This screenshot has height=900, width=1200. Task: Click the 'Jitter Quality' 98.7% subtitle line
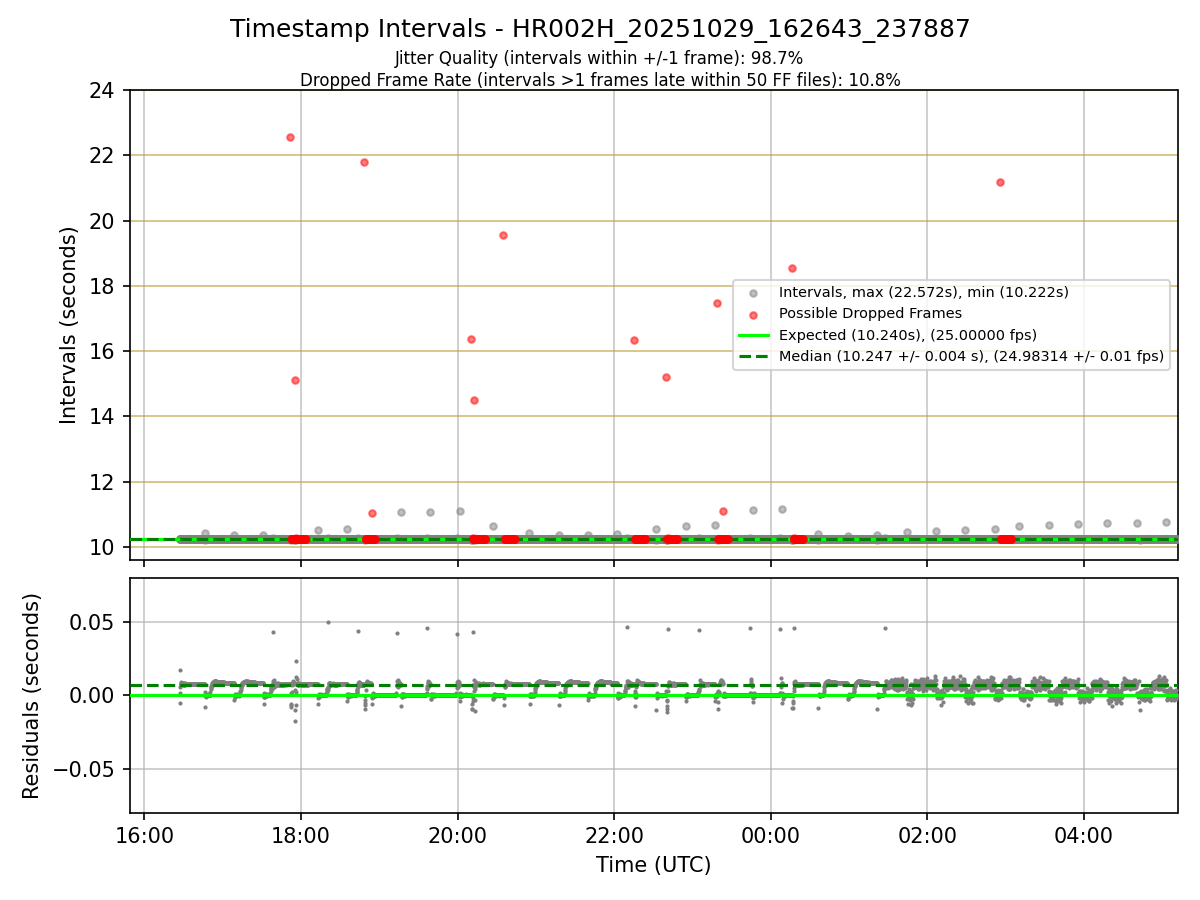point(600,58)
